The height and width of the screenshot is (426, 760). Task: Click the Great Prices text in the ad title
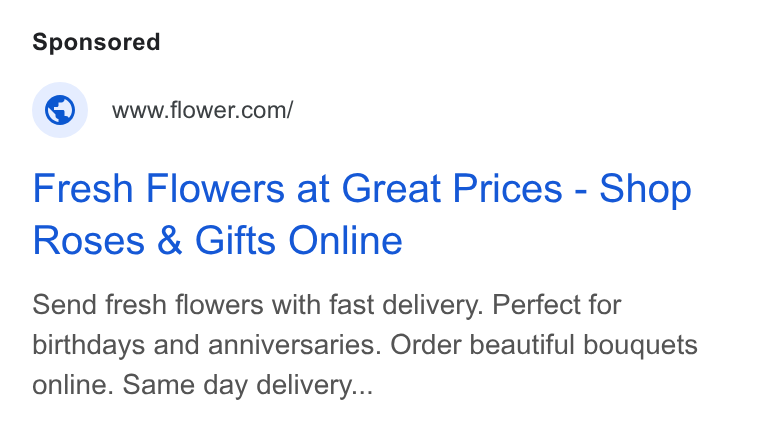click(x=452, y=189)
